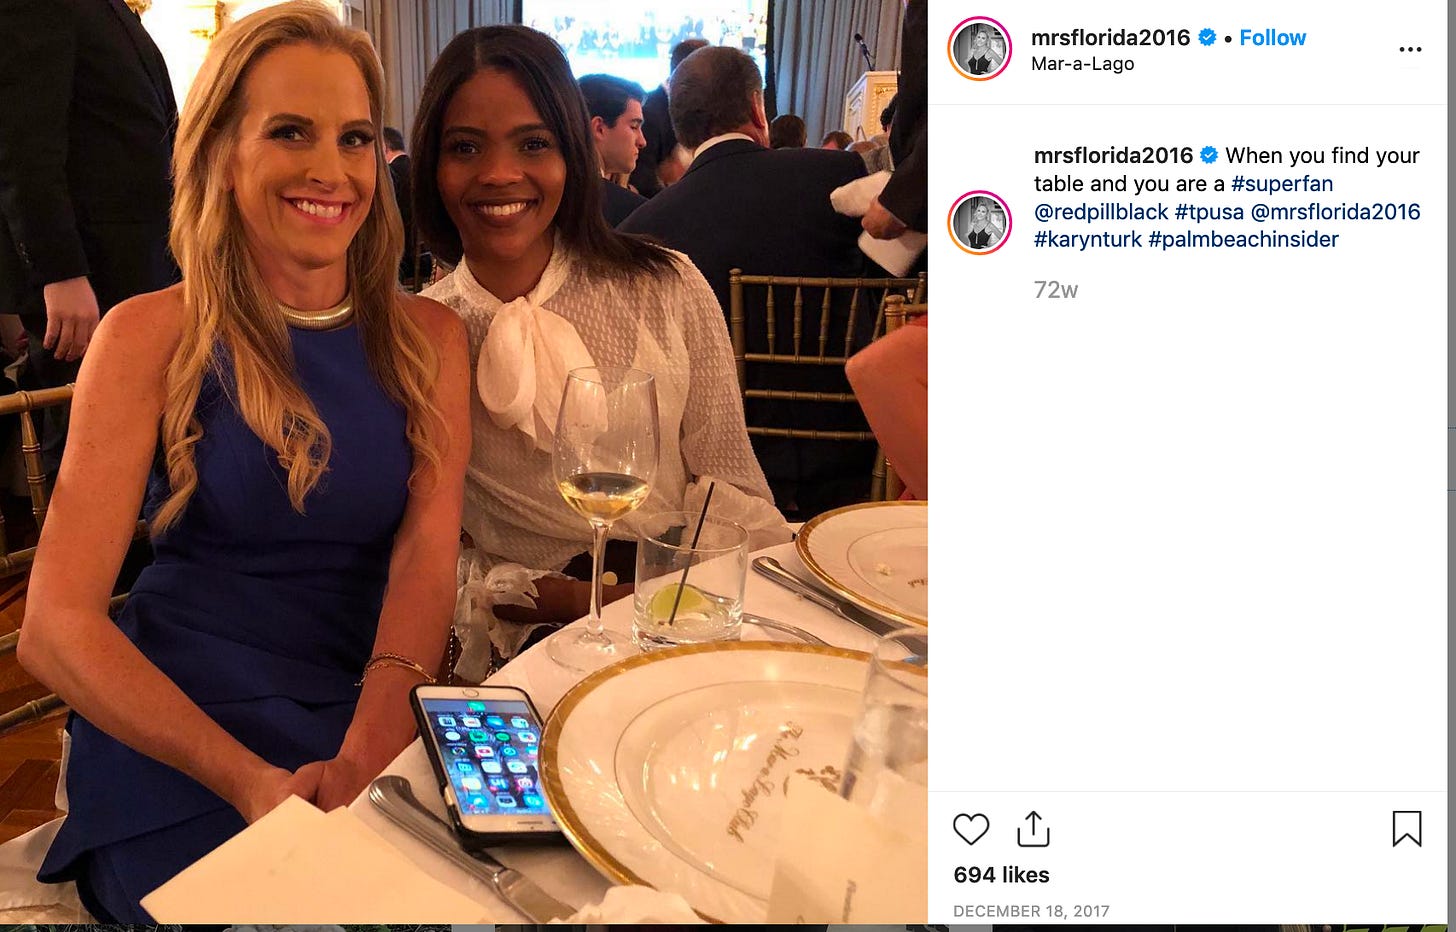Click the December 18, 2017 date
Image resolution: width=1456 pixels, height=932 pixels.
(1031, 911)
